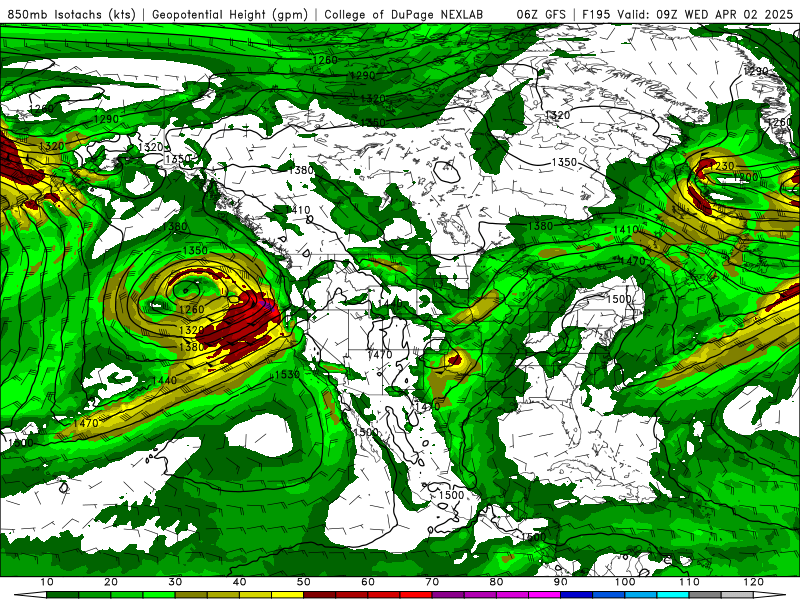Click the 50 knot legend scale number

click(304, 582)
